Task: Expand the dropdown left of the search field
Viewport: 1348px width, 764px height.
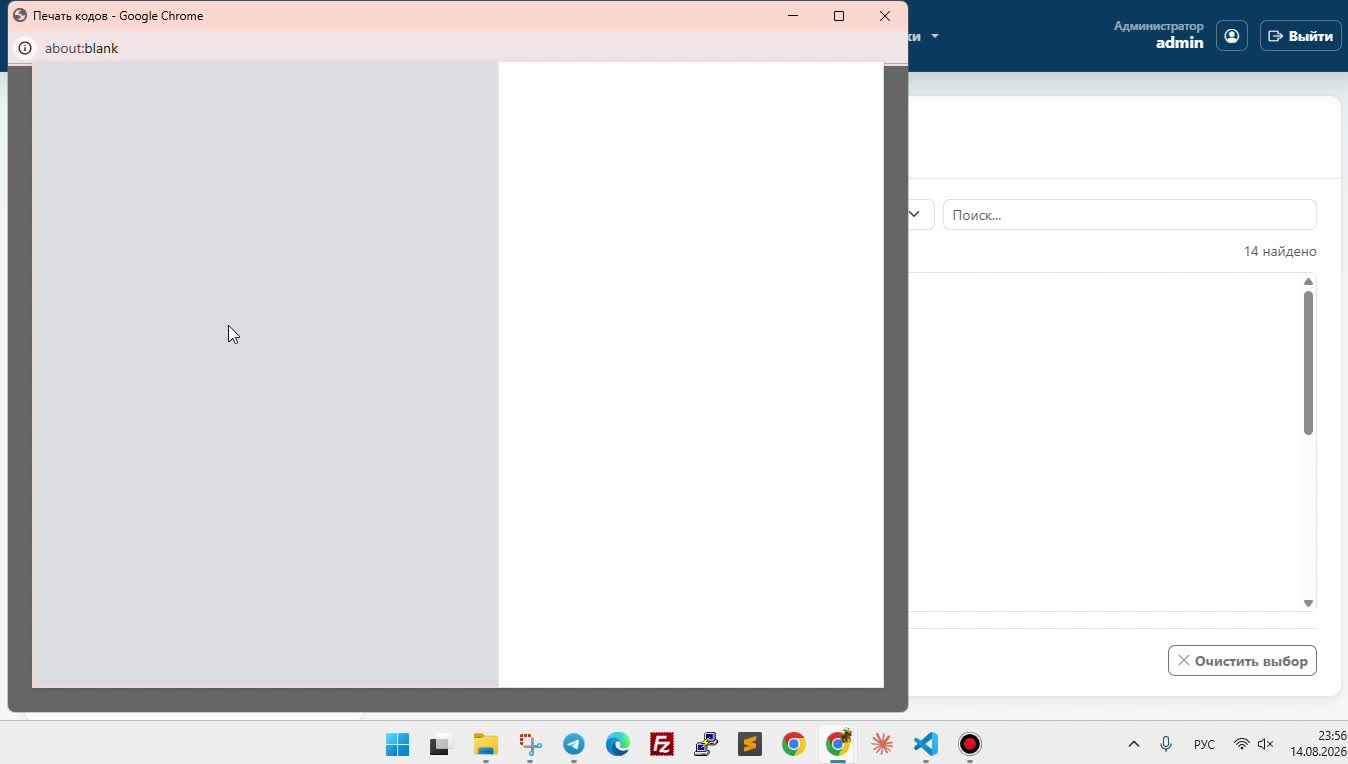Action: (915, 214)
